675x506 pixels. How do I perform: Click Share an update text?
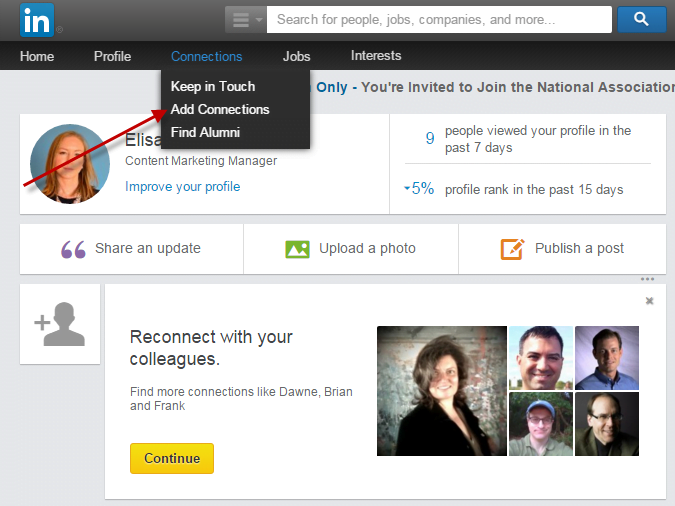click(148, 248)
